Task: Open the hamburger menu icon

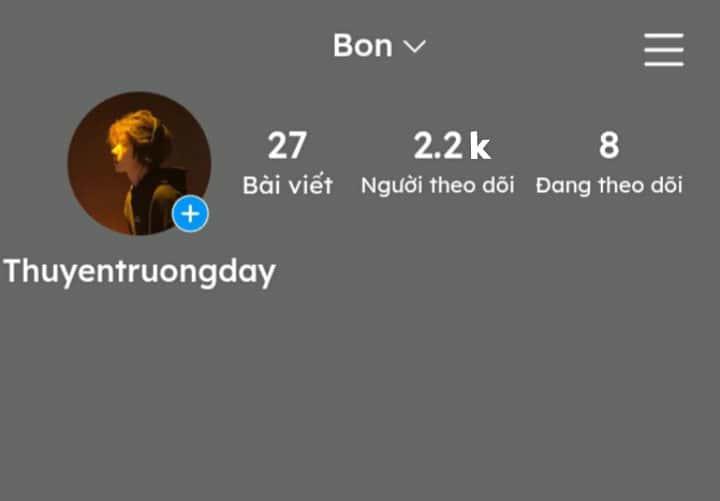Action: 664,50
